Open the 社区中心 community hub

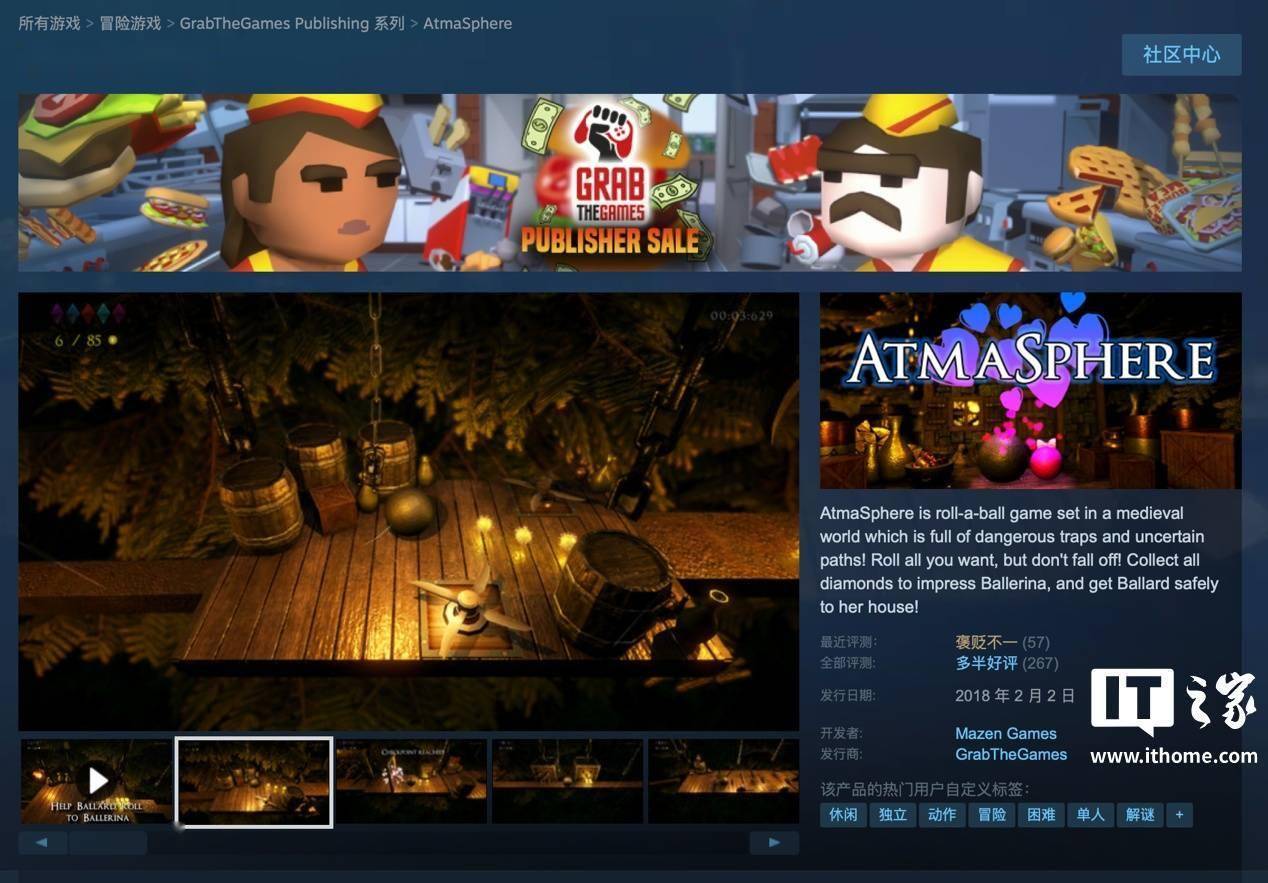[x=1181, y=55]
